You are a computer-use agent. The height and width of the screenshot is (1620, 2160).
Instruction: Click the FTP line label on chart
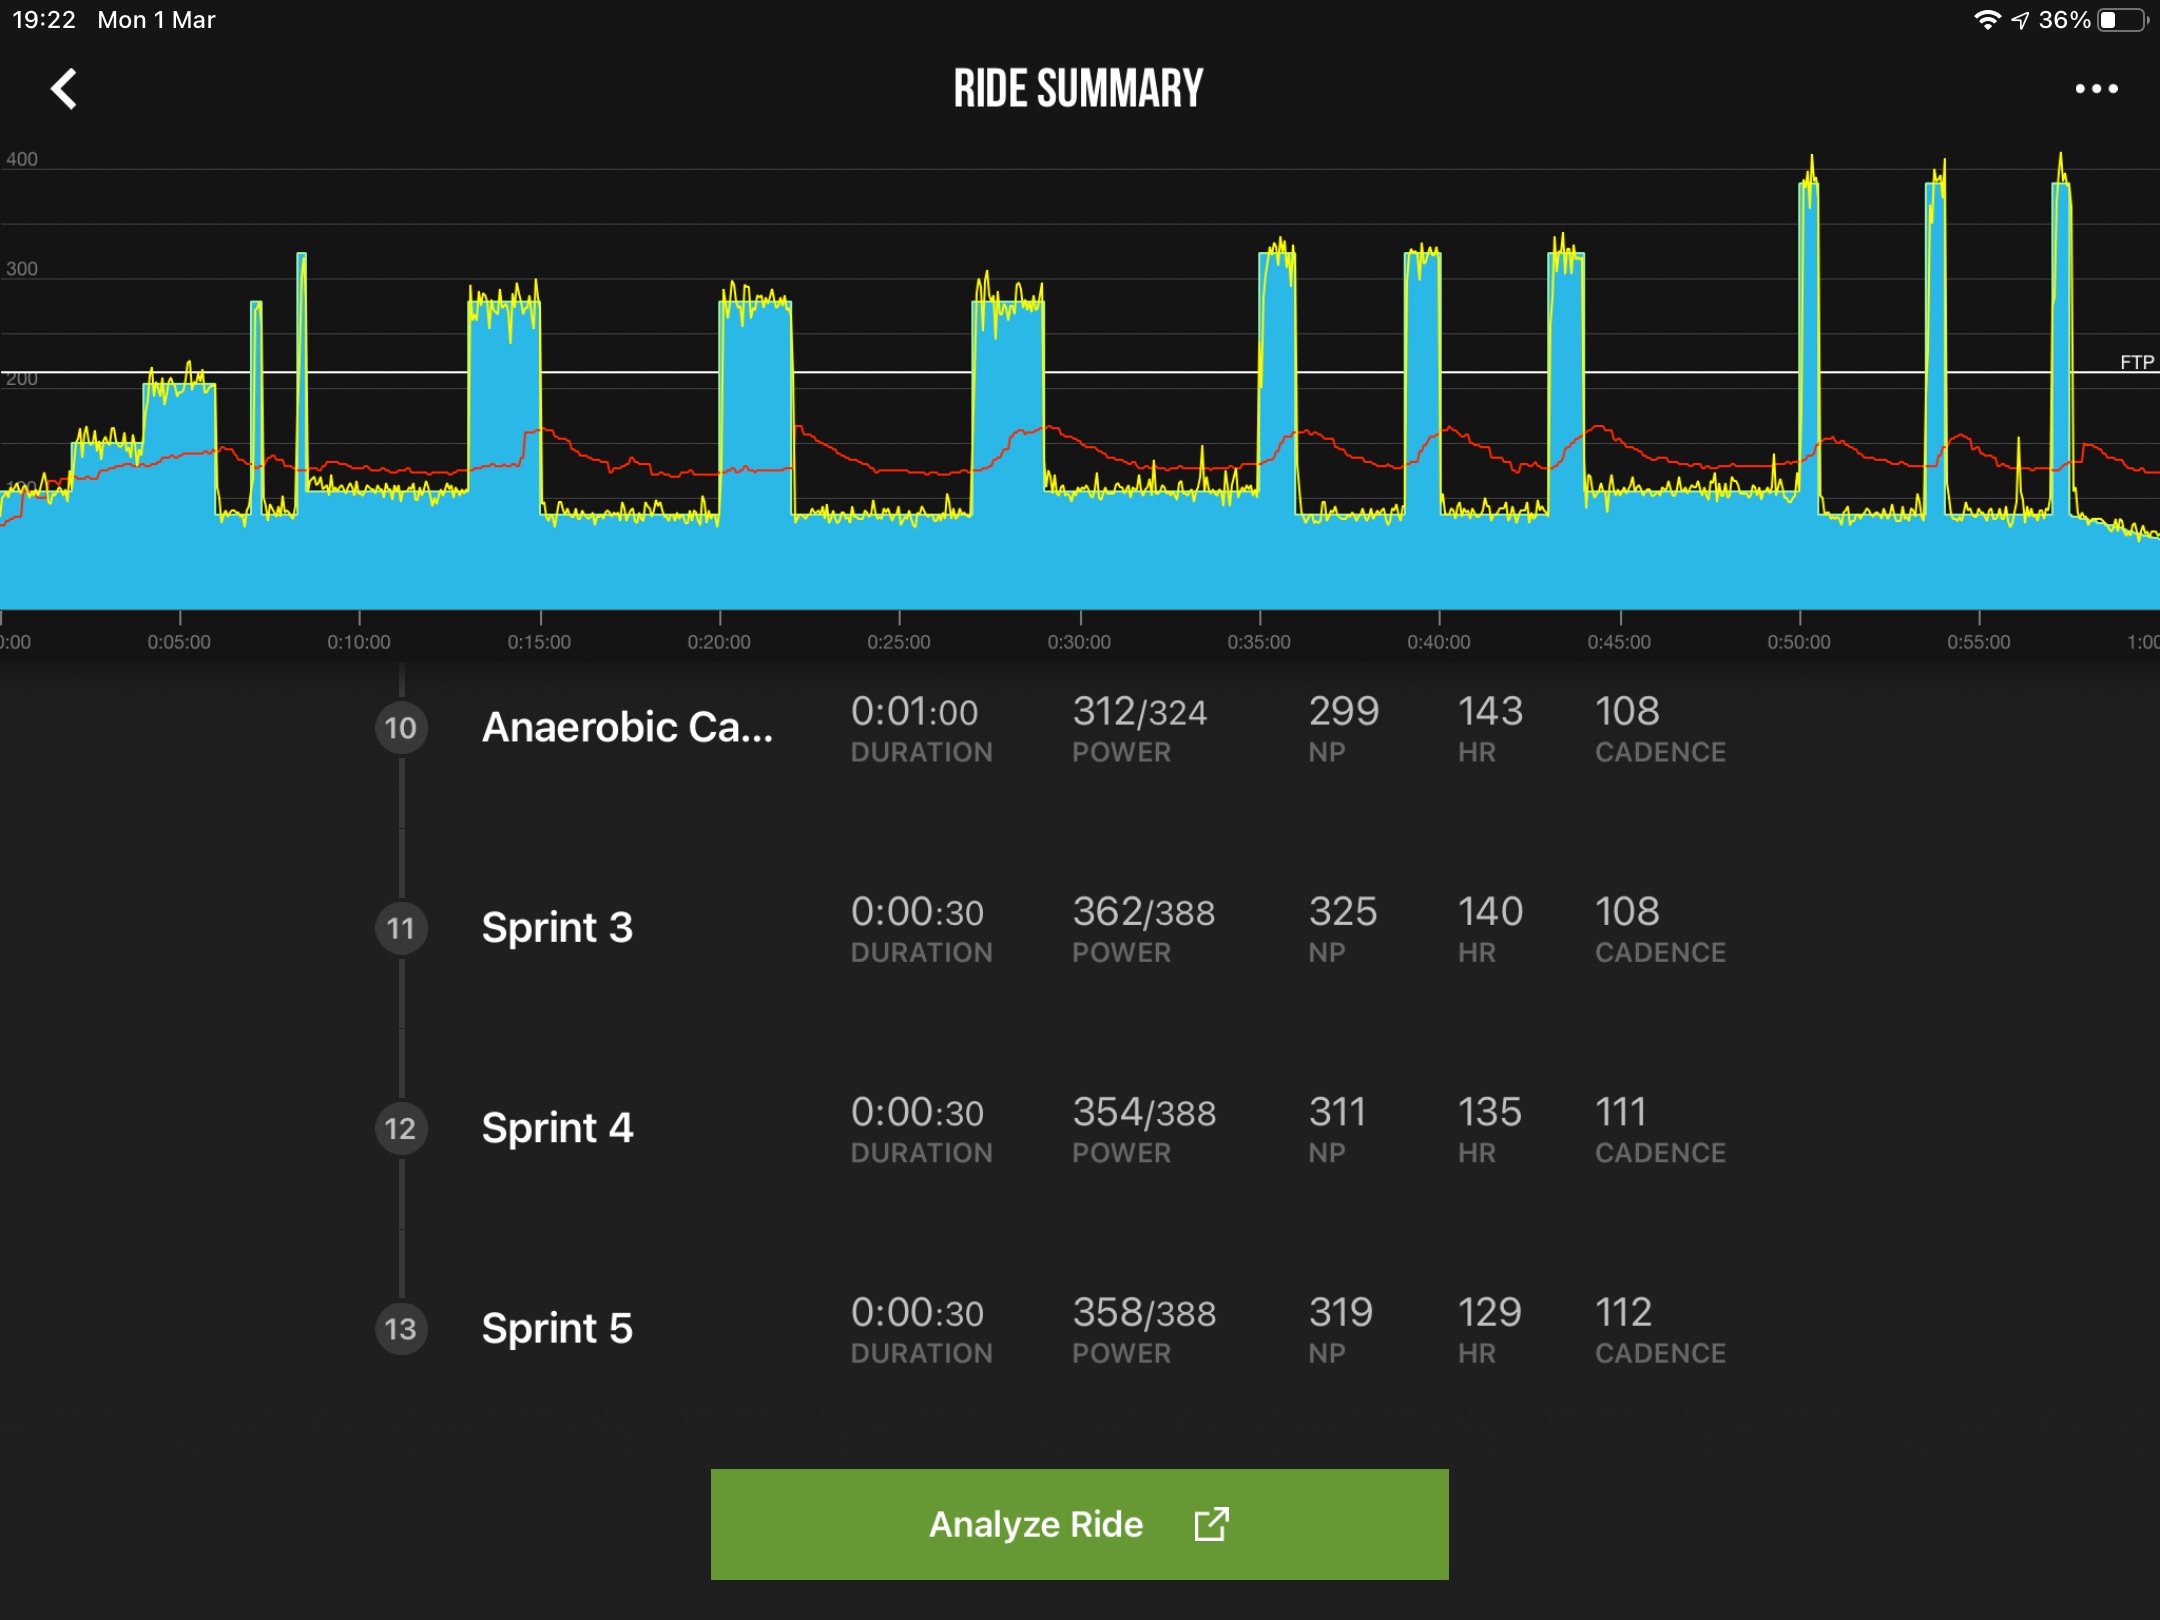[2137, 361]
